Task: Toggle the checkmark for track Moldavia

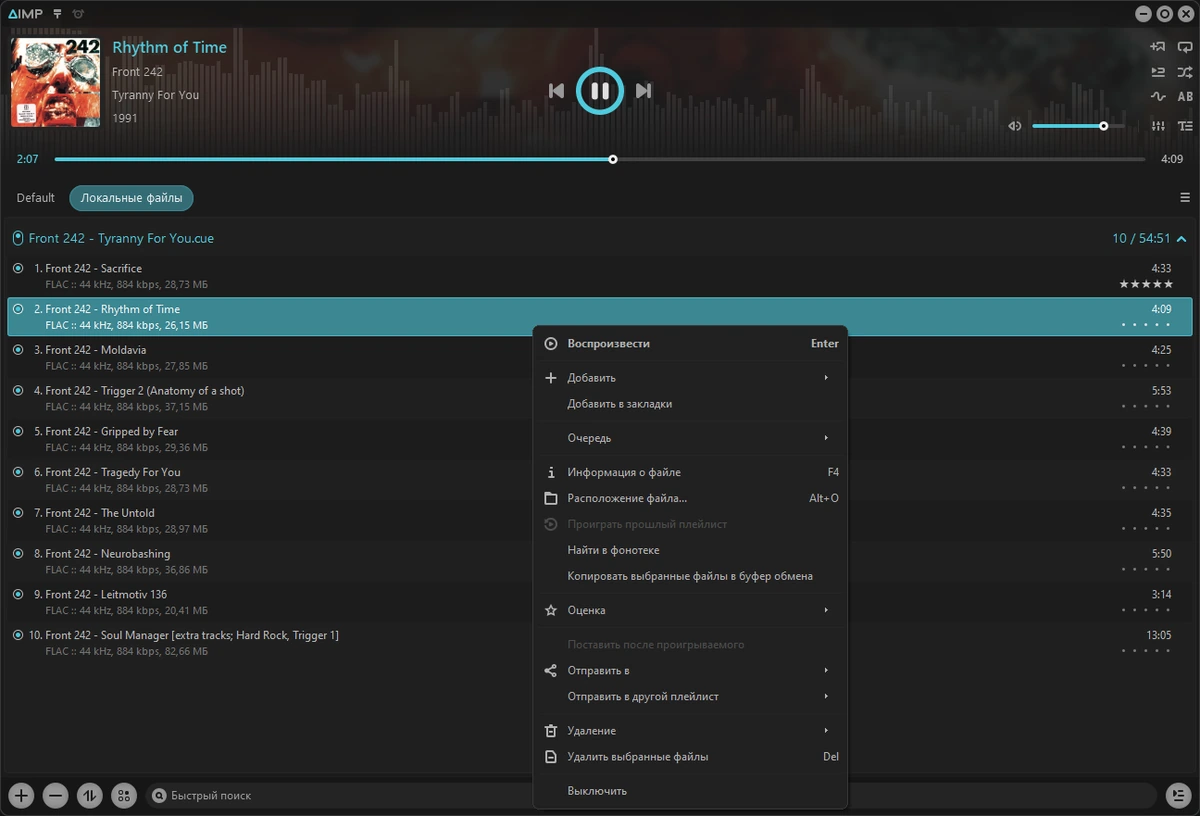Action: click(x=18, y=350)
